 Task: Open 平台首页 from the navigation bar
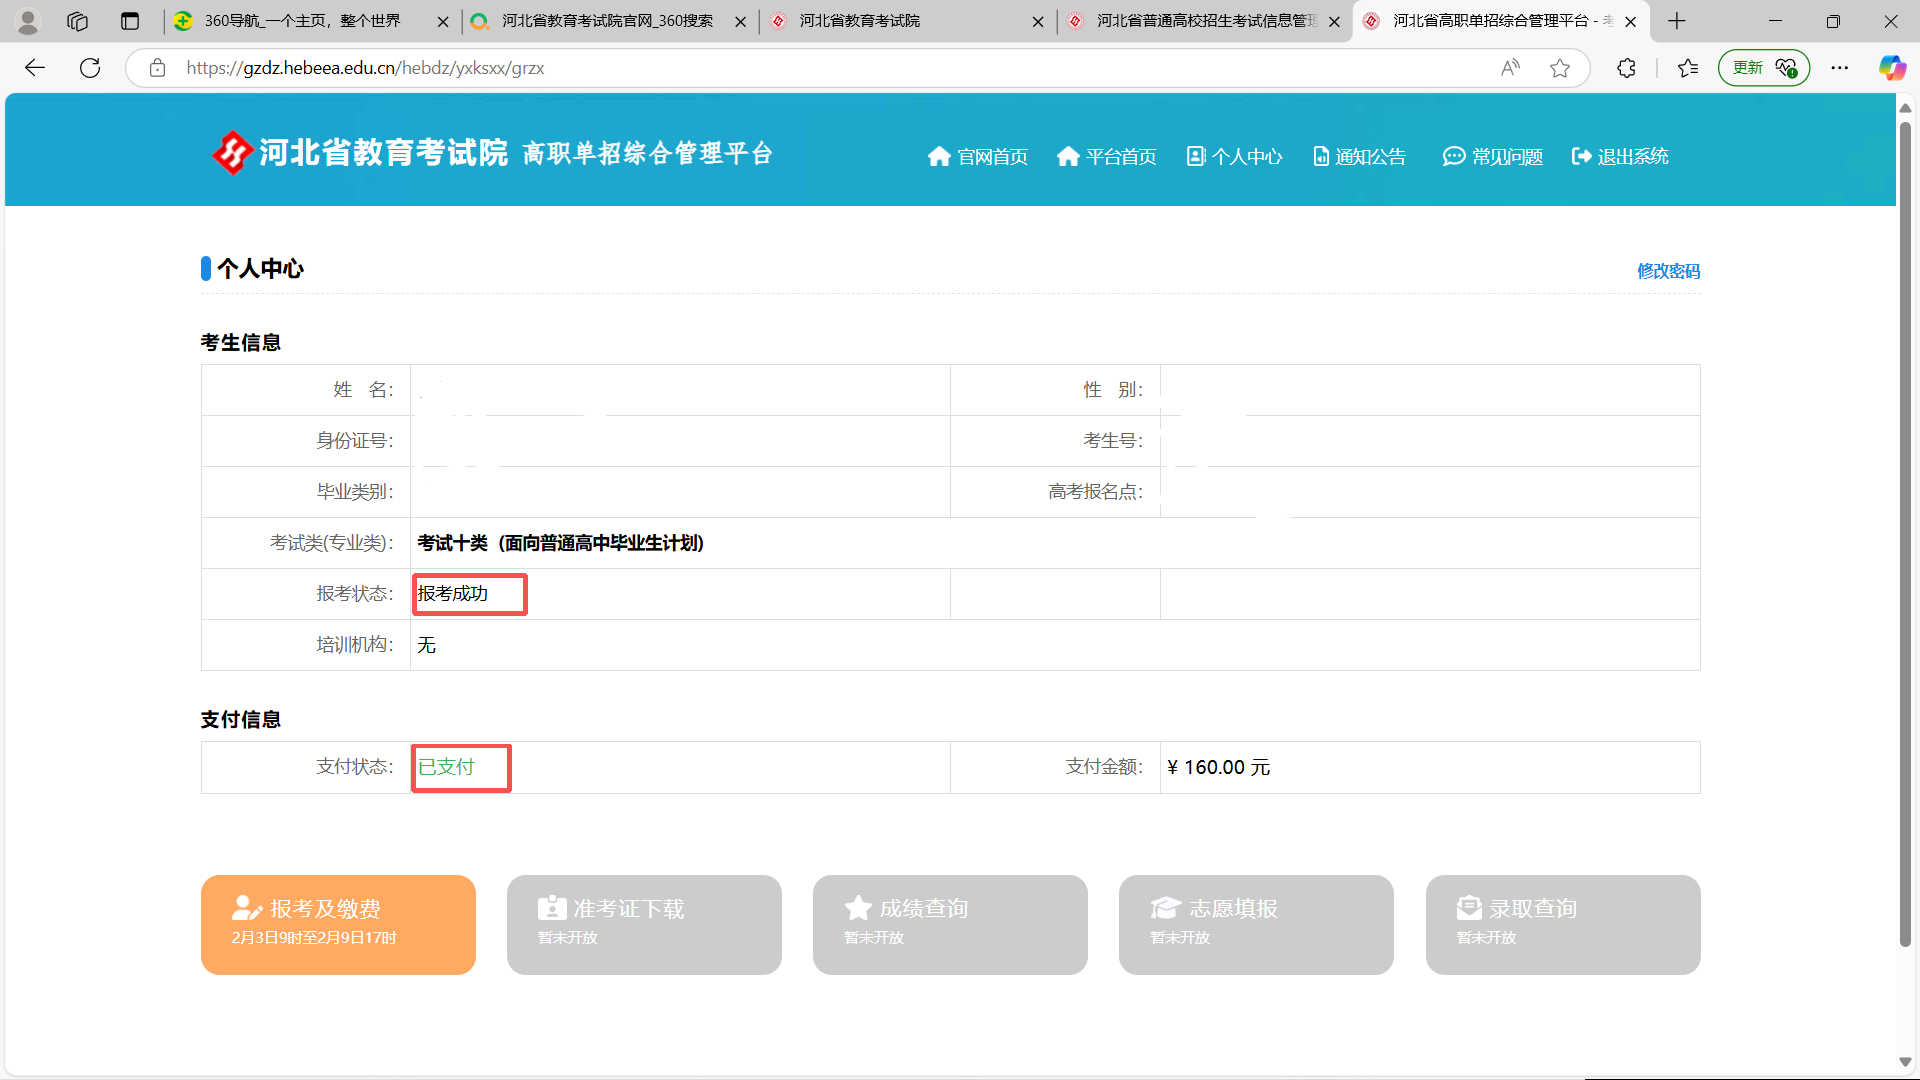coord(1069,156)
